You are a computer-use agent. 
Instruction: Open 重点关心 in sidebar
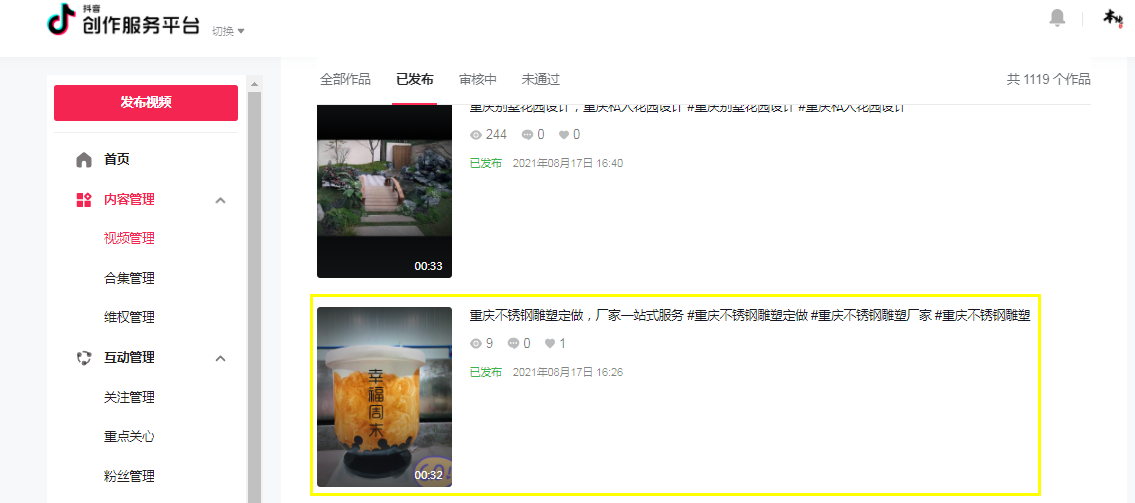coord(129,437)
